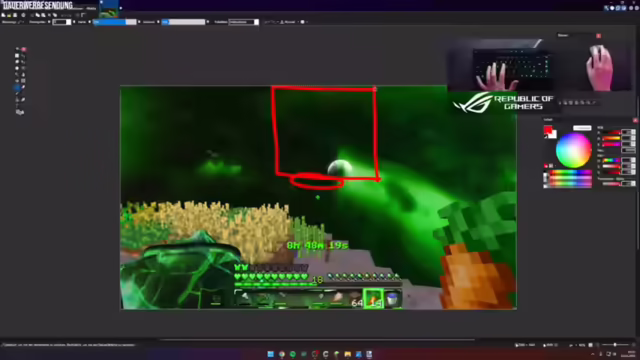
Task: Adjust the G channel slider
Action: pos(611,138)
